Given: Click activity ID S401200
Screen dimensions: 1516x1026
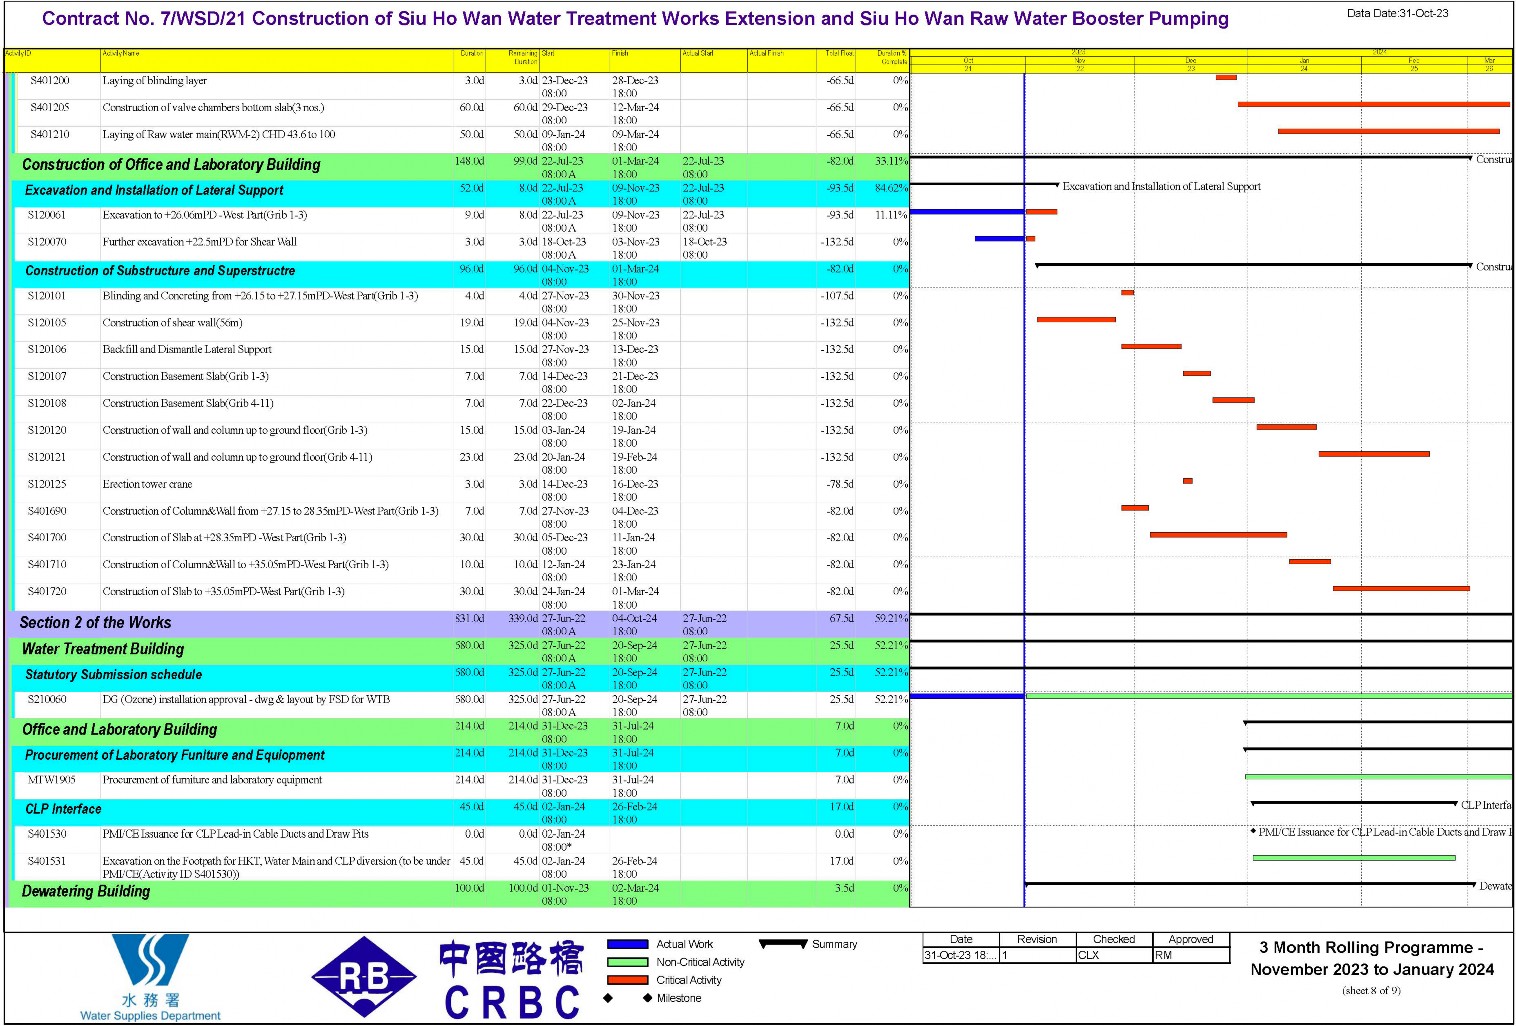Looking at the screenshot, I should coord(50,80).
